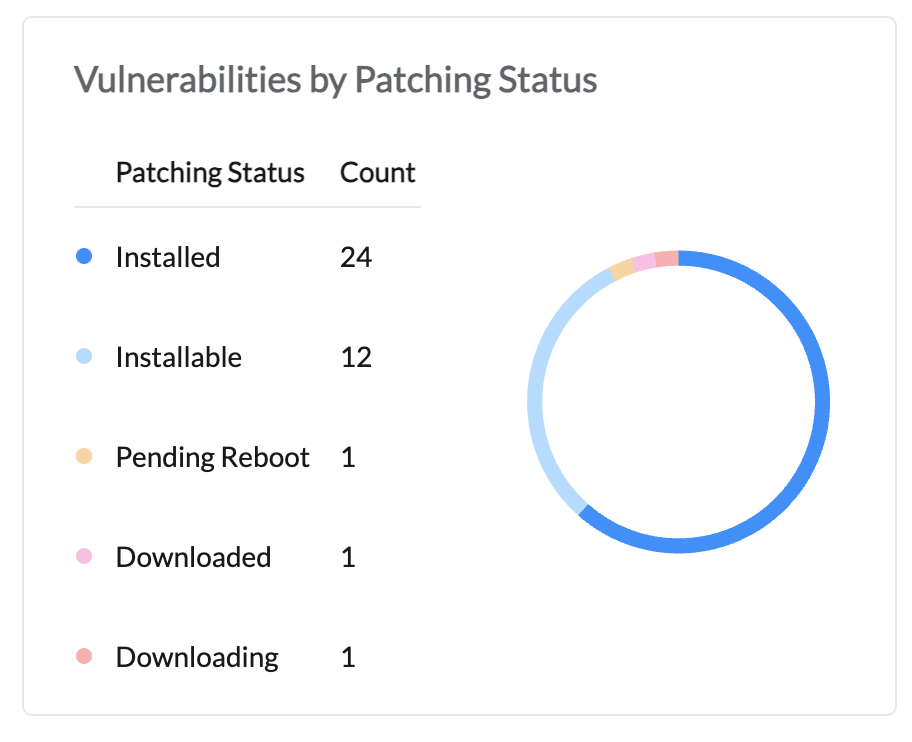Select the Downloaded status label

click(x=193, y=557)
